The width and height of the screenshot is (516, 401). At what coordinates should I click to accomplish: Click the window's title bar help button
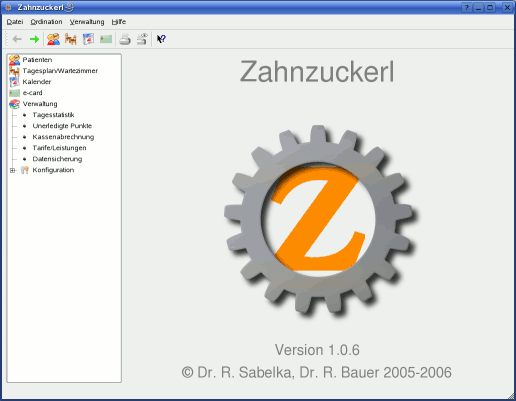pos(467,7)
